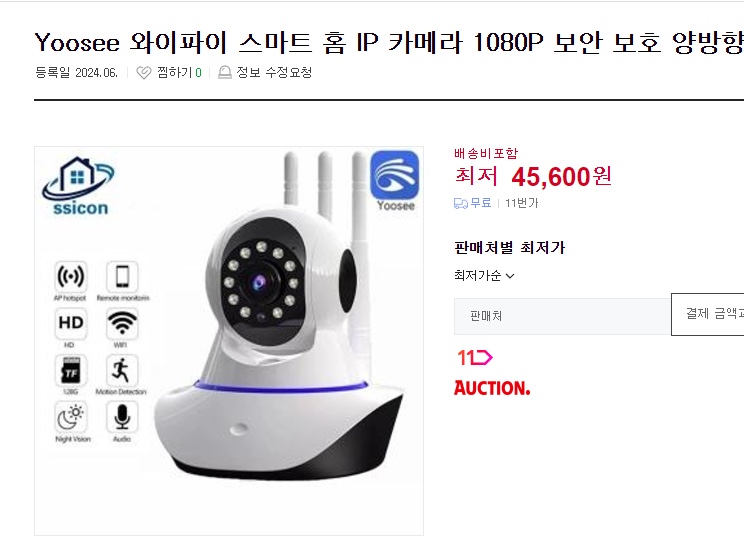Viewport: 744px width, 546px height.
Task: Click the ssicon house logo
Action: tap(78, 185)
